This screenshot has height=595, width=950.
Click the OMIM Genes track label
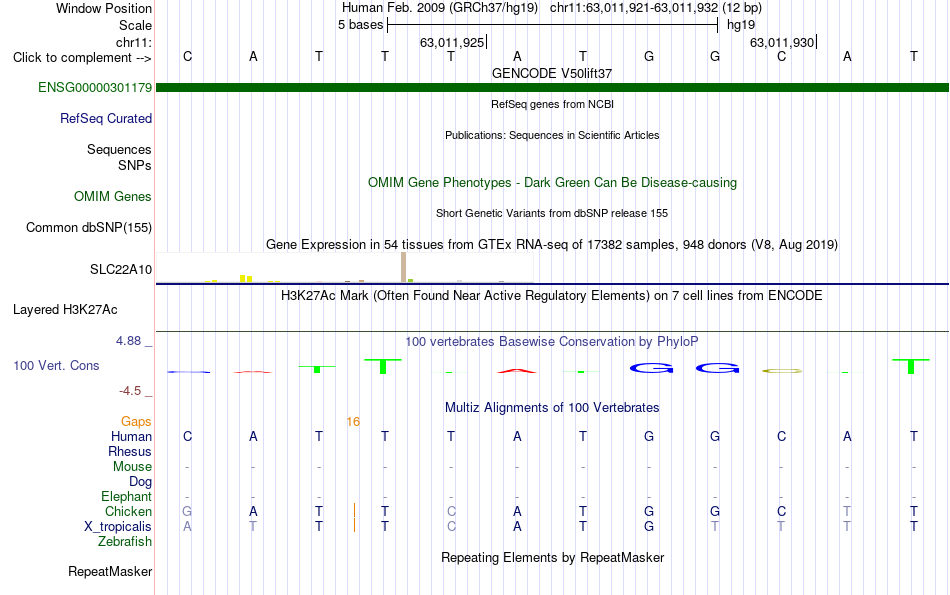(x=113, y=196)
